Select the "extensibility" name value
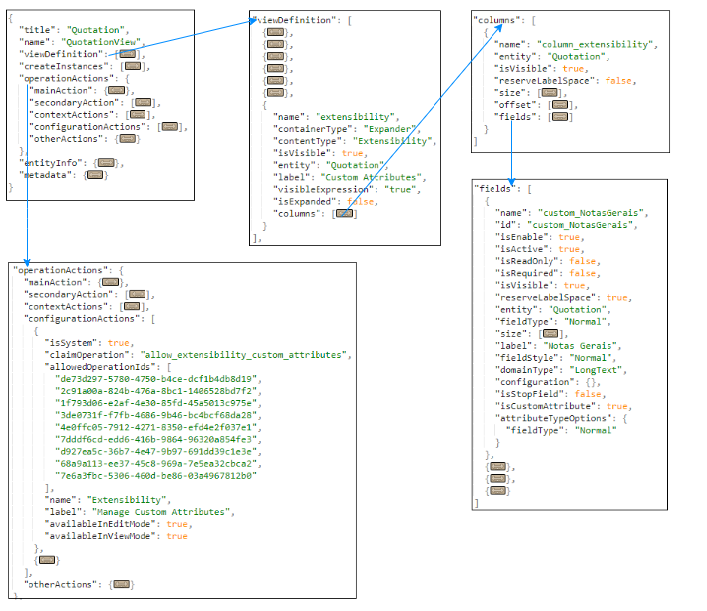 pyautogui.click(x=355, y=117)
